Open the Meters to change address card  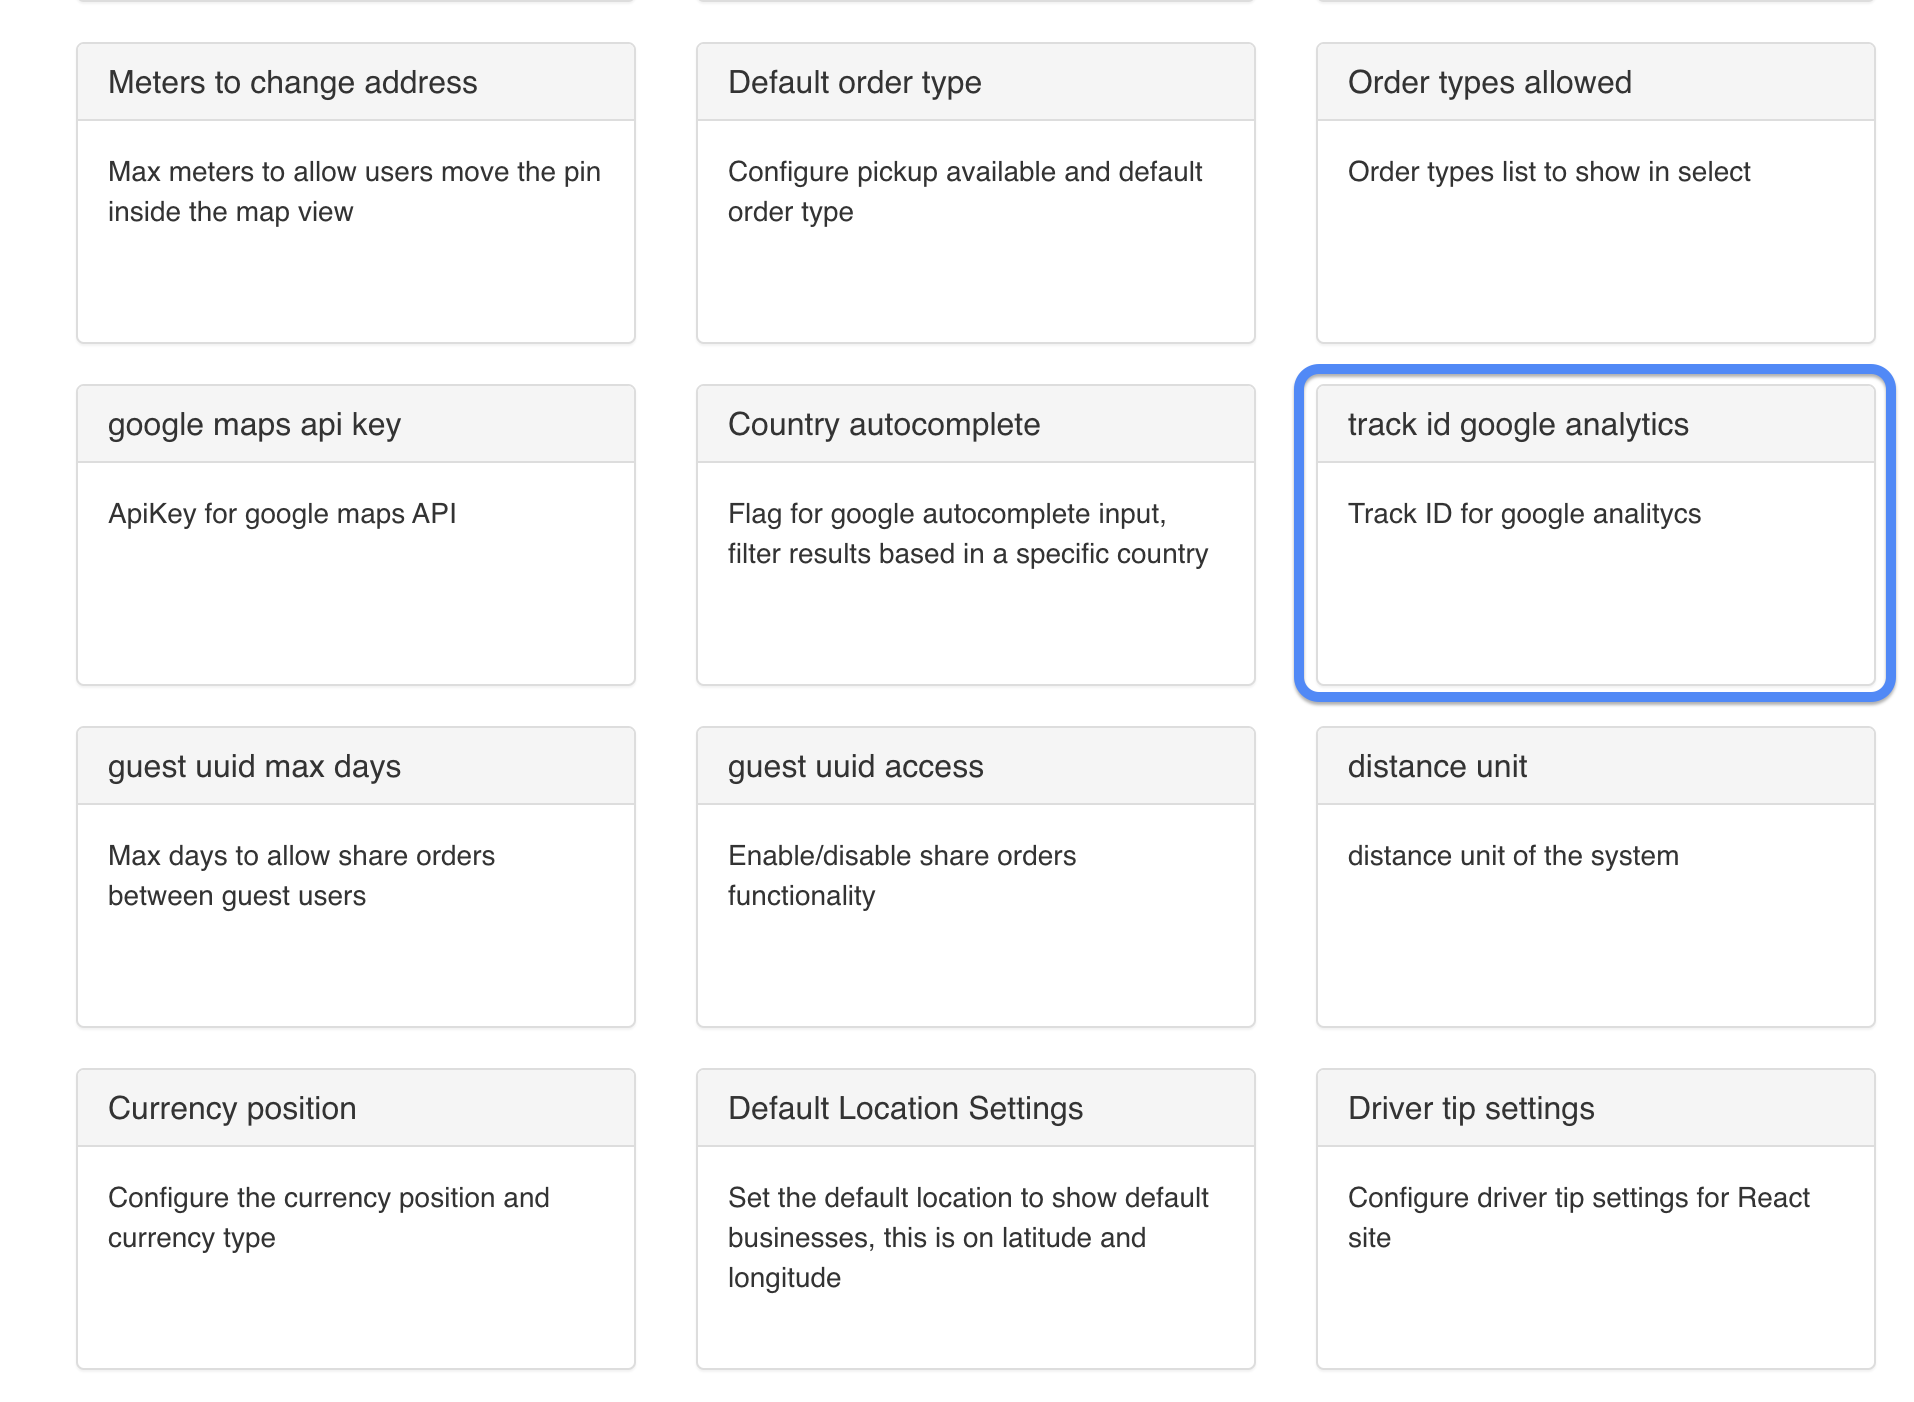pyautogui.click(x=356, y=193)
